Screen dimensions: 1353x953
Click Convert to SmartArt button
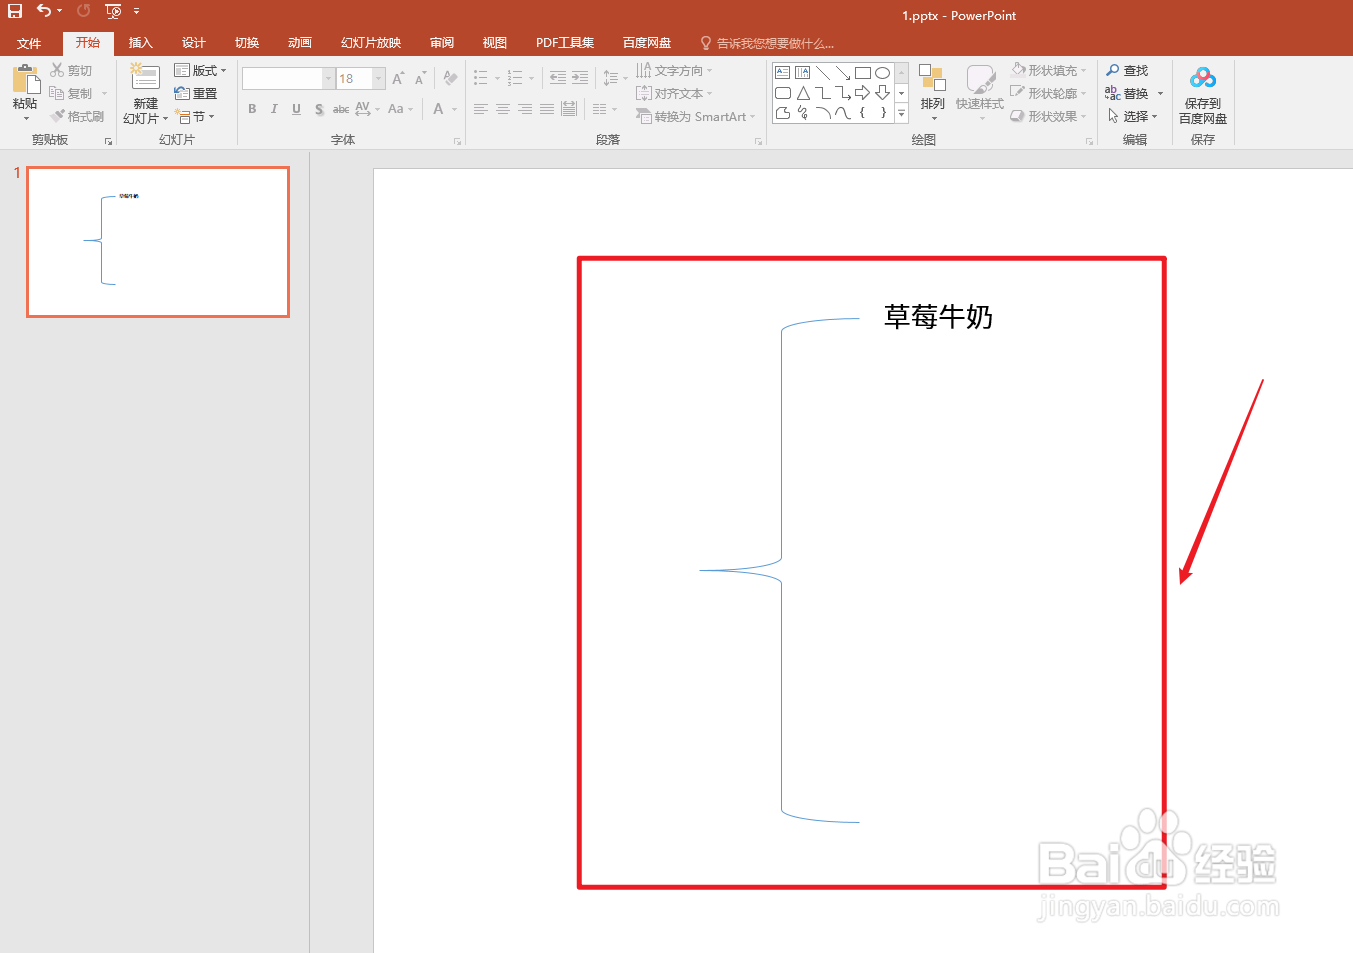(x=696, y=116)
